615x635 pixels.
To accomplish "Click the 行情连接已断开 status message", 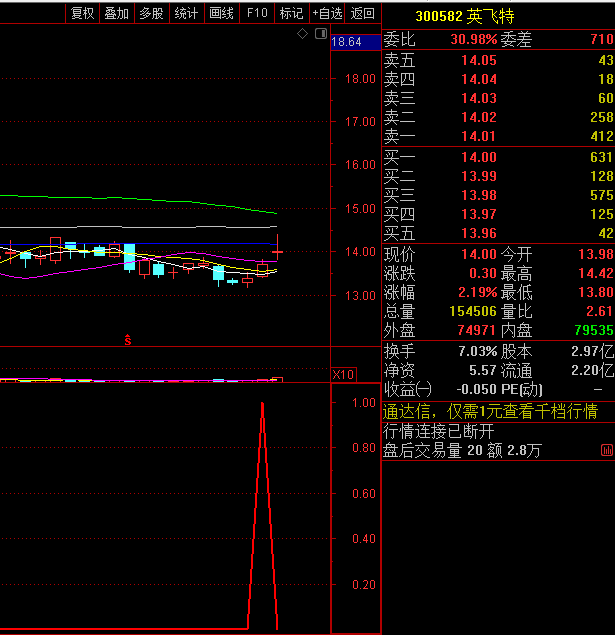I will [438, 431].
